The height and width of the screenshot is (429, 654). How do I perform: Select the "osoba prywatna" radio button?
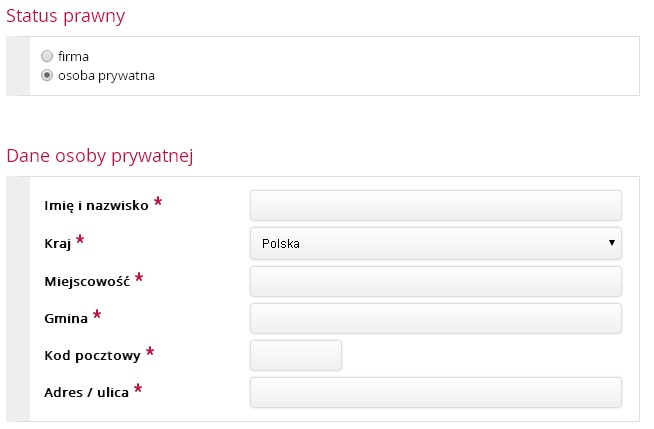pyautogui.click(x=47, y=76)
